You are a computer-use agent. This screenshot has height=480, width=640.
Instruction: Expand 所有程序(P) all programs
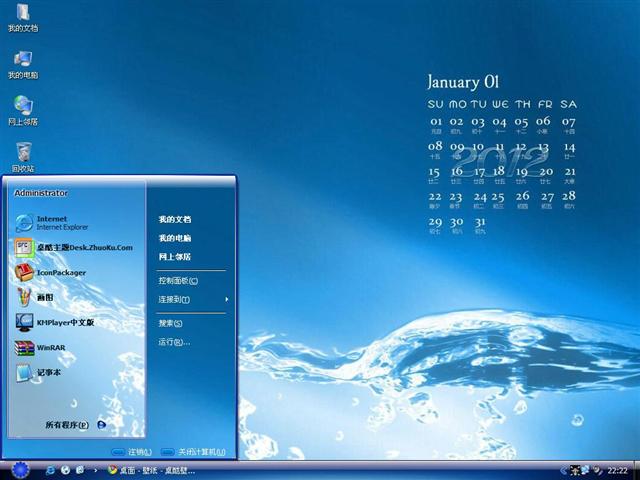(76, 425)
